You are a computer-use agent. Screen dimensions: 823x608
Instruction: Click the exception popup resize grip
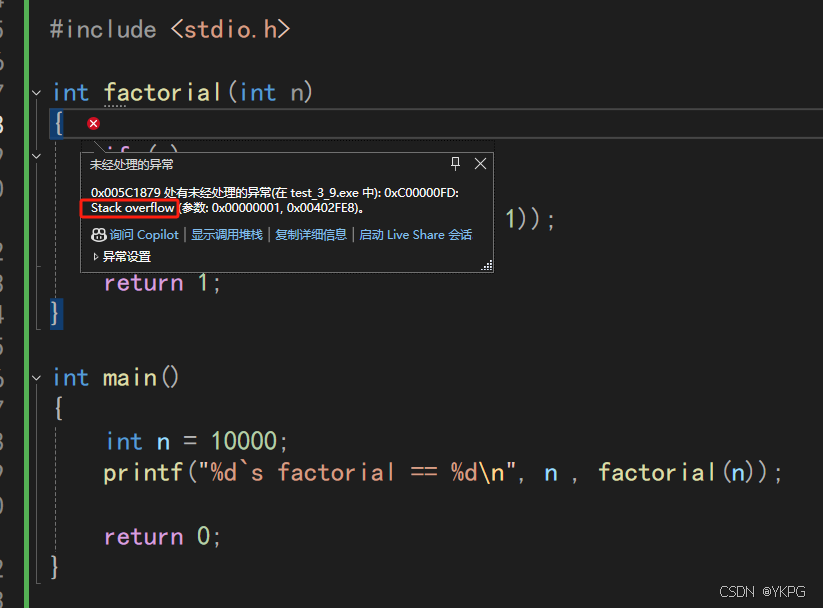(487, 266)
